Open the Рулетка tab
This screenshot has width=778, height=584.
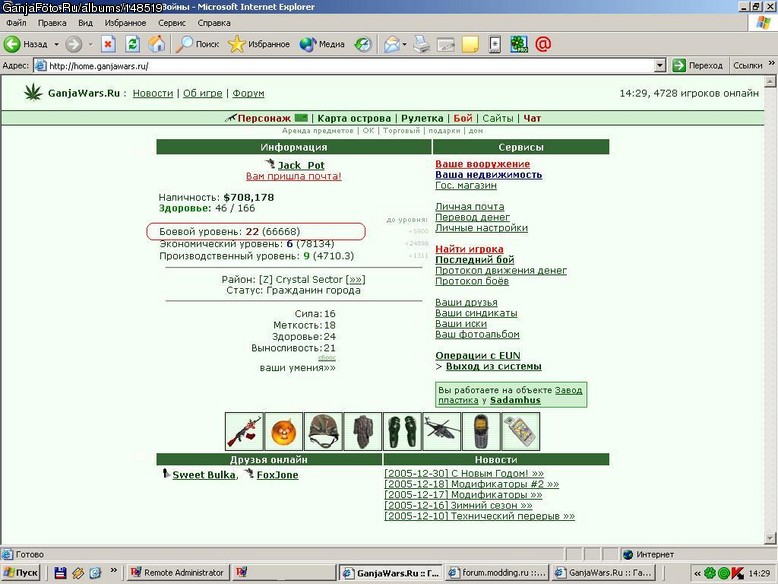point(422,118)
